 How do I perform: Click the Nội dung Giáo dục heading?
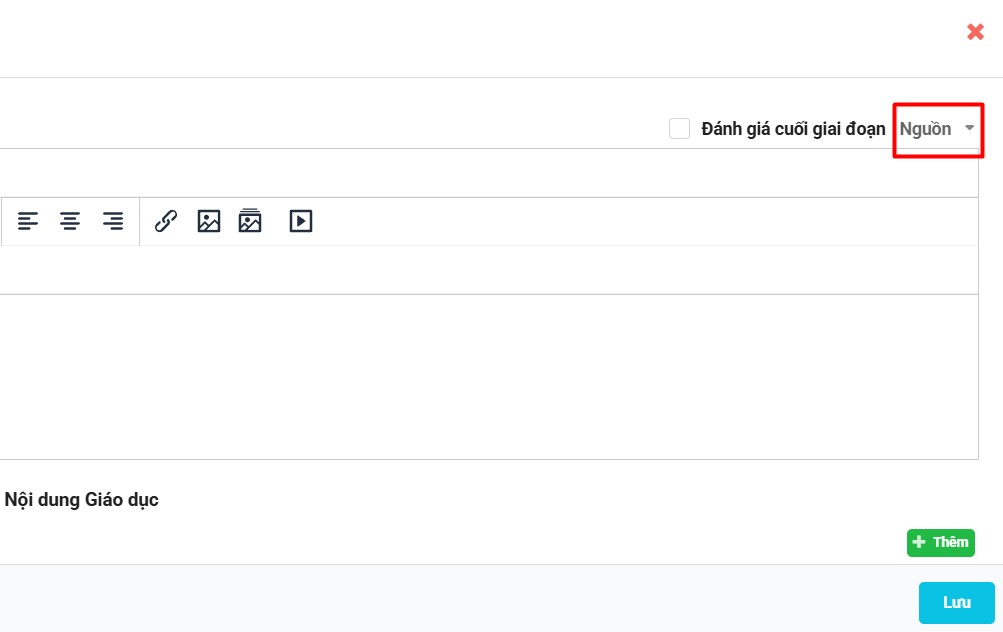click(x=82, y=500)
